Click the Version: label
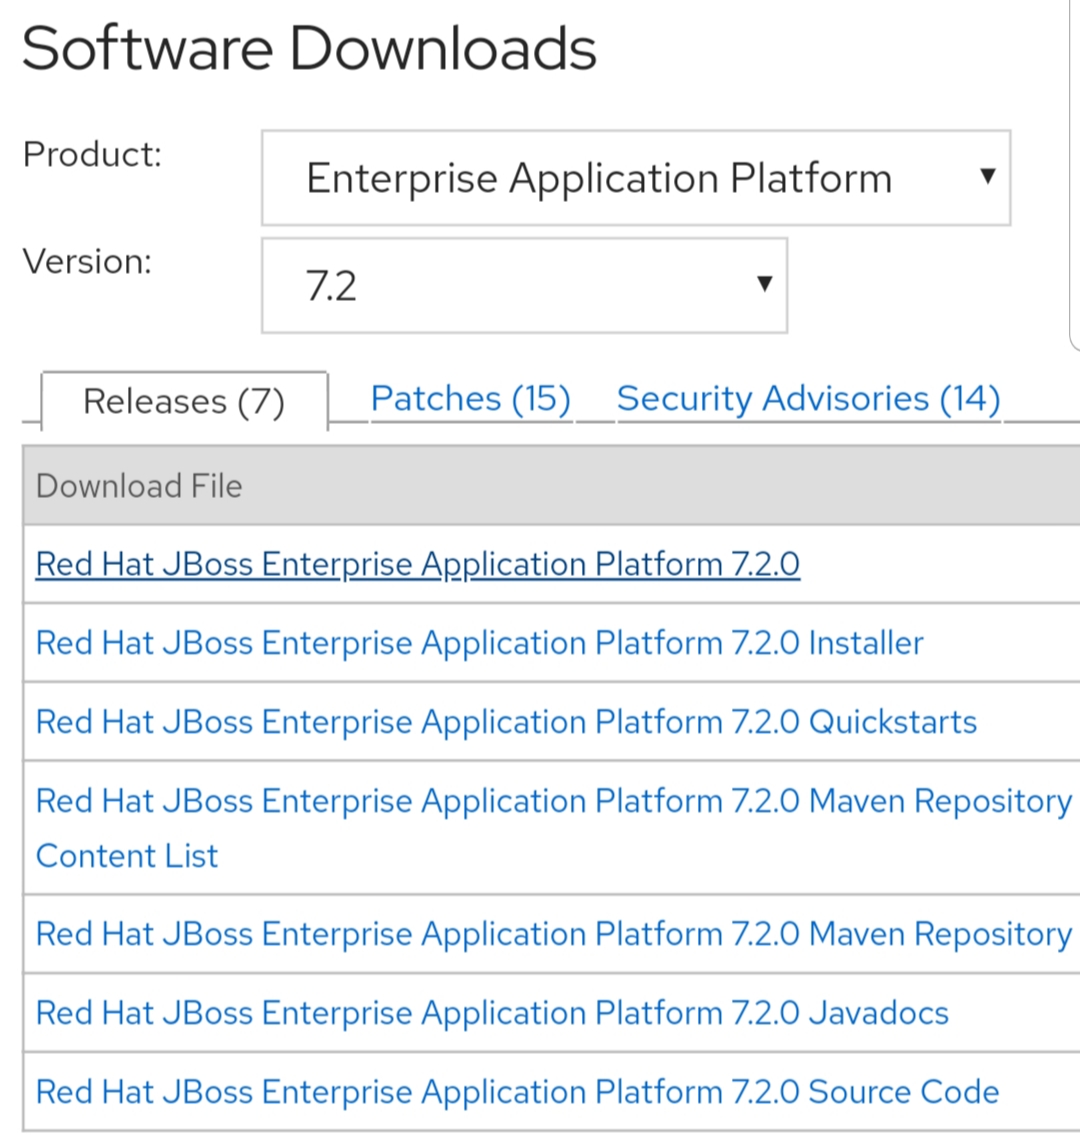Screen dimensions: 1080x1145 click(x=87, y=261)
